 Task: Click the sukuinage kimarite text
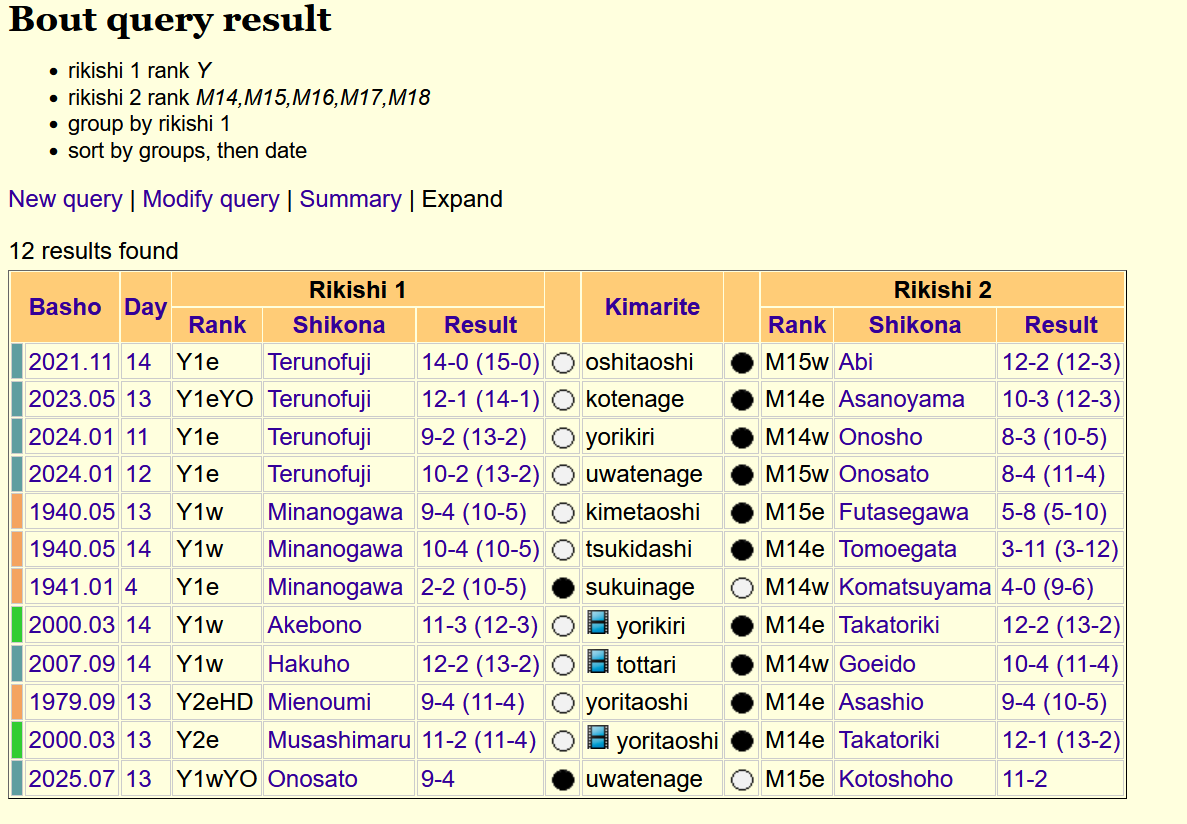640,587
